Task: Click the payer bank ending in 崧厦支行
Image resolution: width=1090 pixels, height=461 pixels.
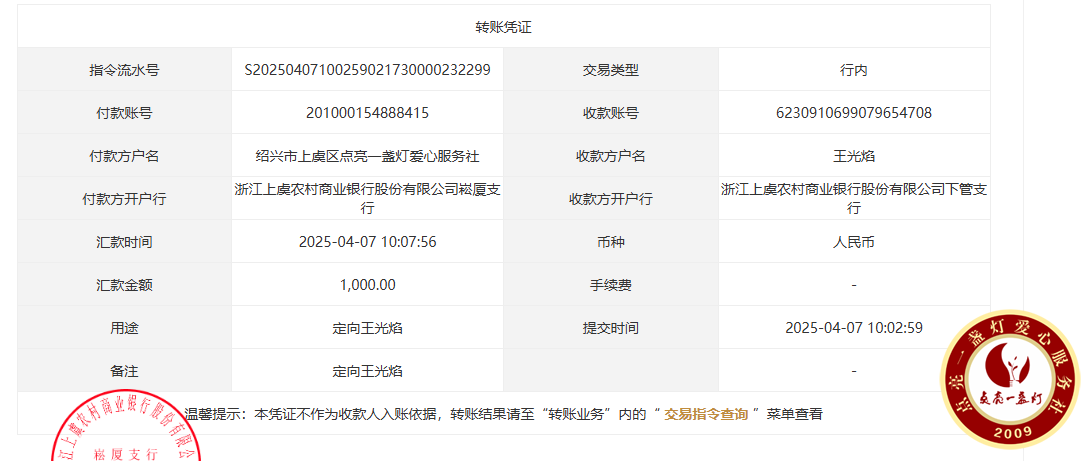Action: [x=367, y=198]
